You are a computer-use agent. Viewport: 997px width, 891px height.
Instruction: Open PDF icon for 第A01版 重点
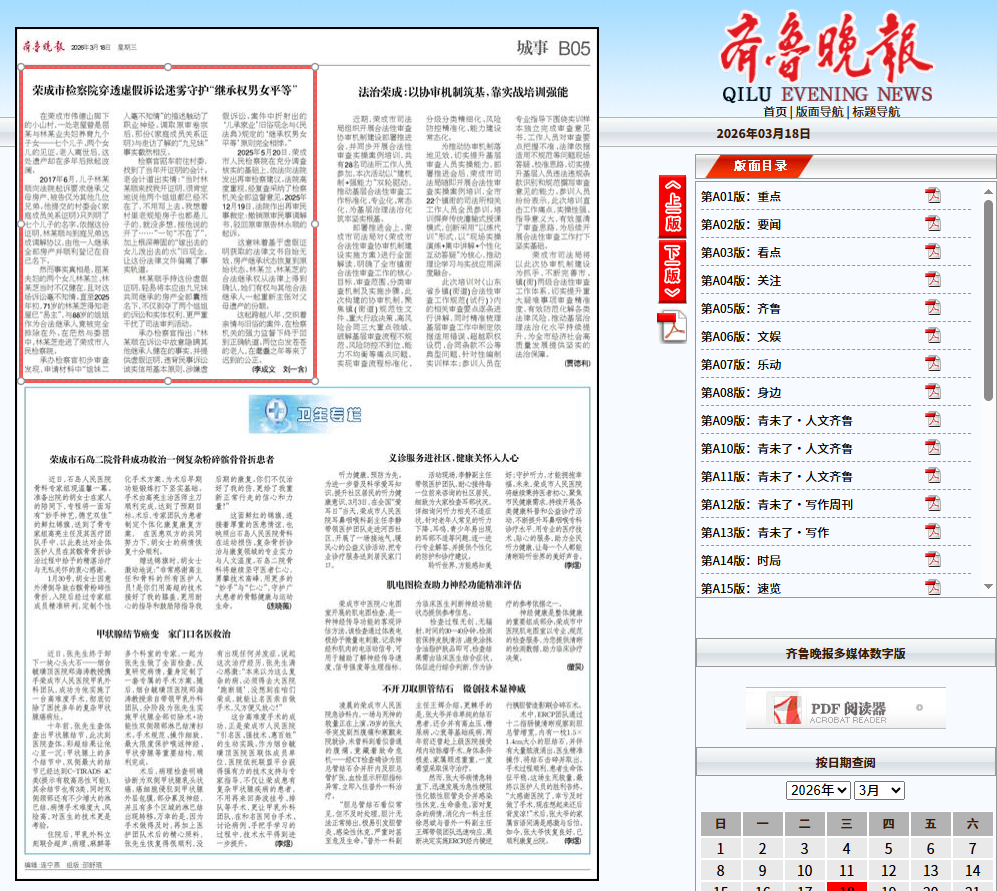pos(934,196)
